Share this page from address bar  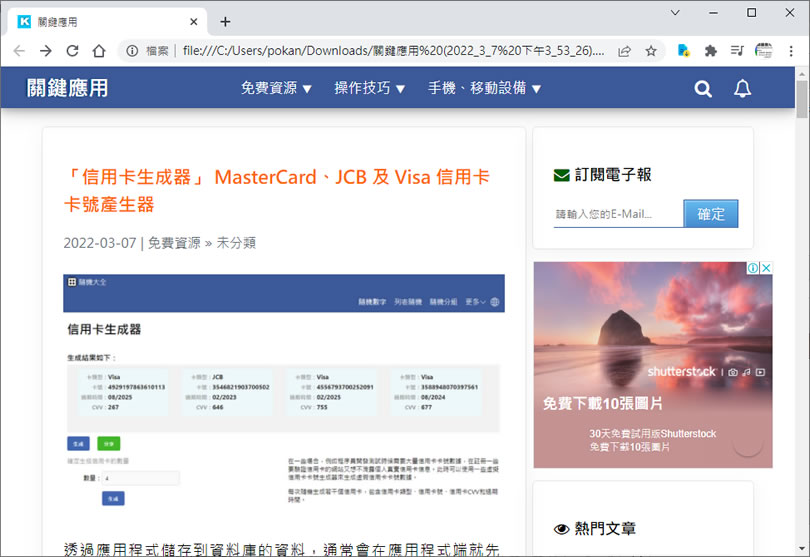coord(624,51)
